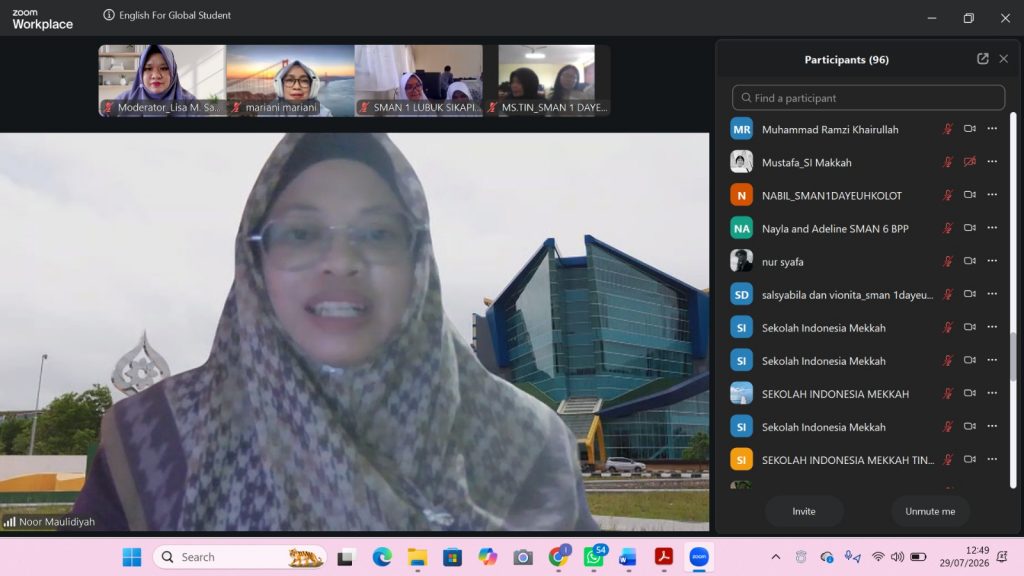Click the Unmute me button
The width and height of the screenshot is (1024, 576).
930,511
